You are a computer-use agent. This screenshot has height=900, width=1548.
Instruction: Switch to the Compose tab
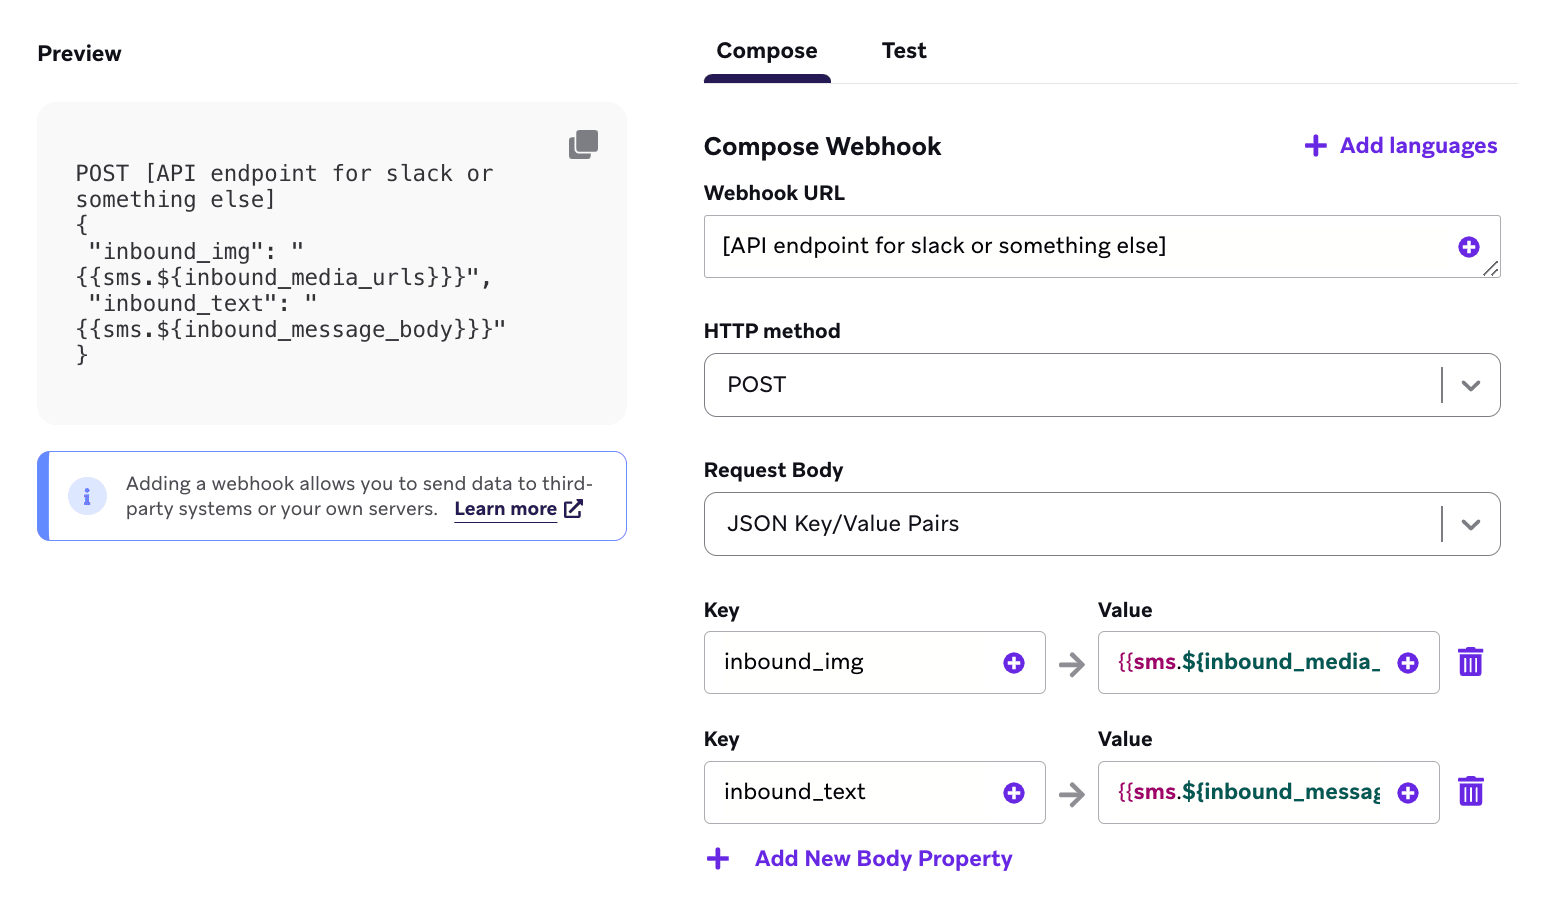click(x=767, y=51)
